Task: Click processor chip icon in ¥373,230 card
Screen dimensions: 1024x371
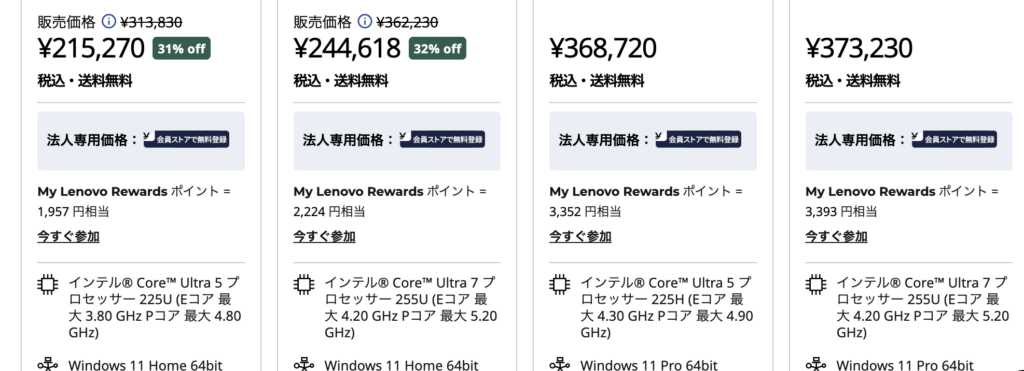Action: click(815, 284)
